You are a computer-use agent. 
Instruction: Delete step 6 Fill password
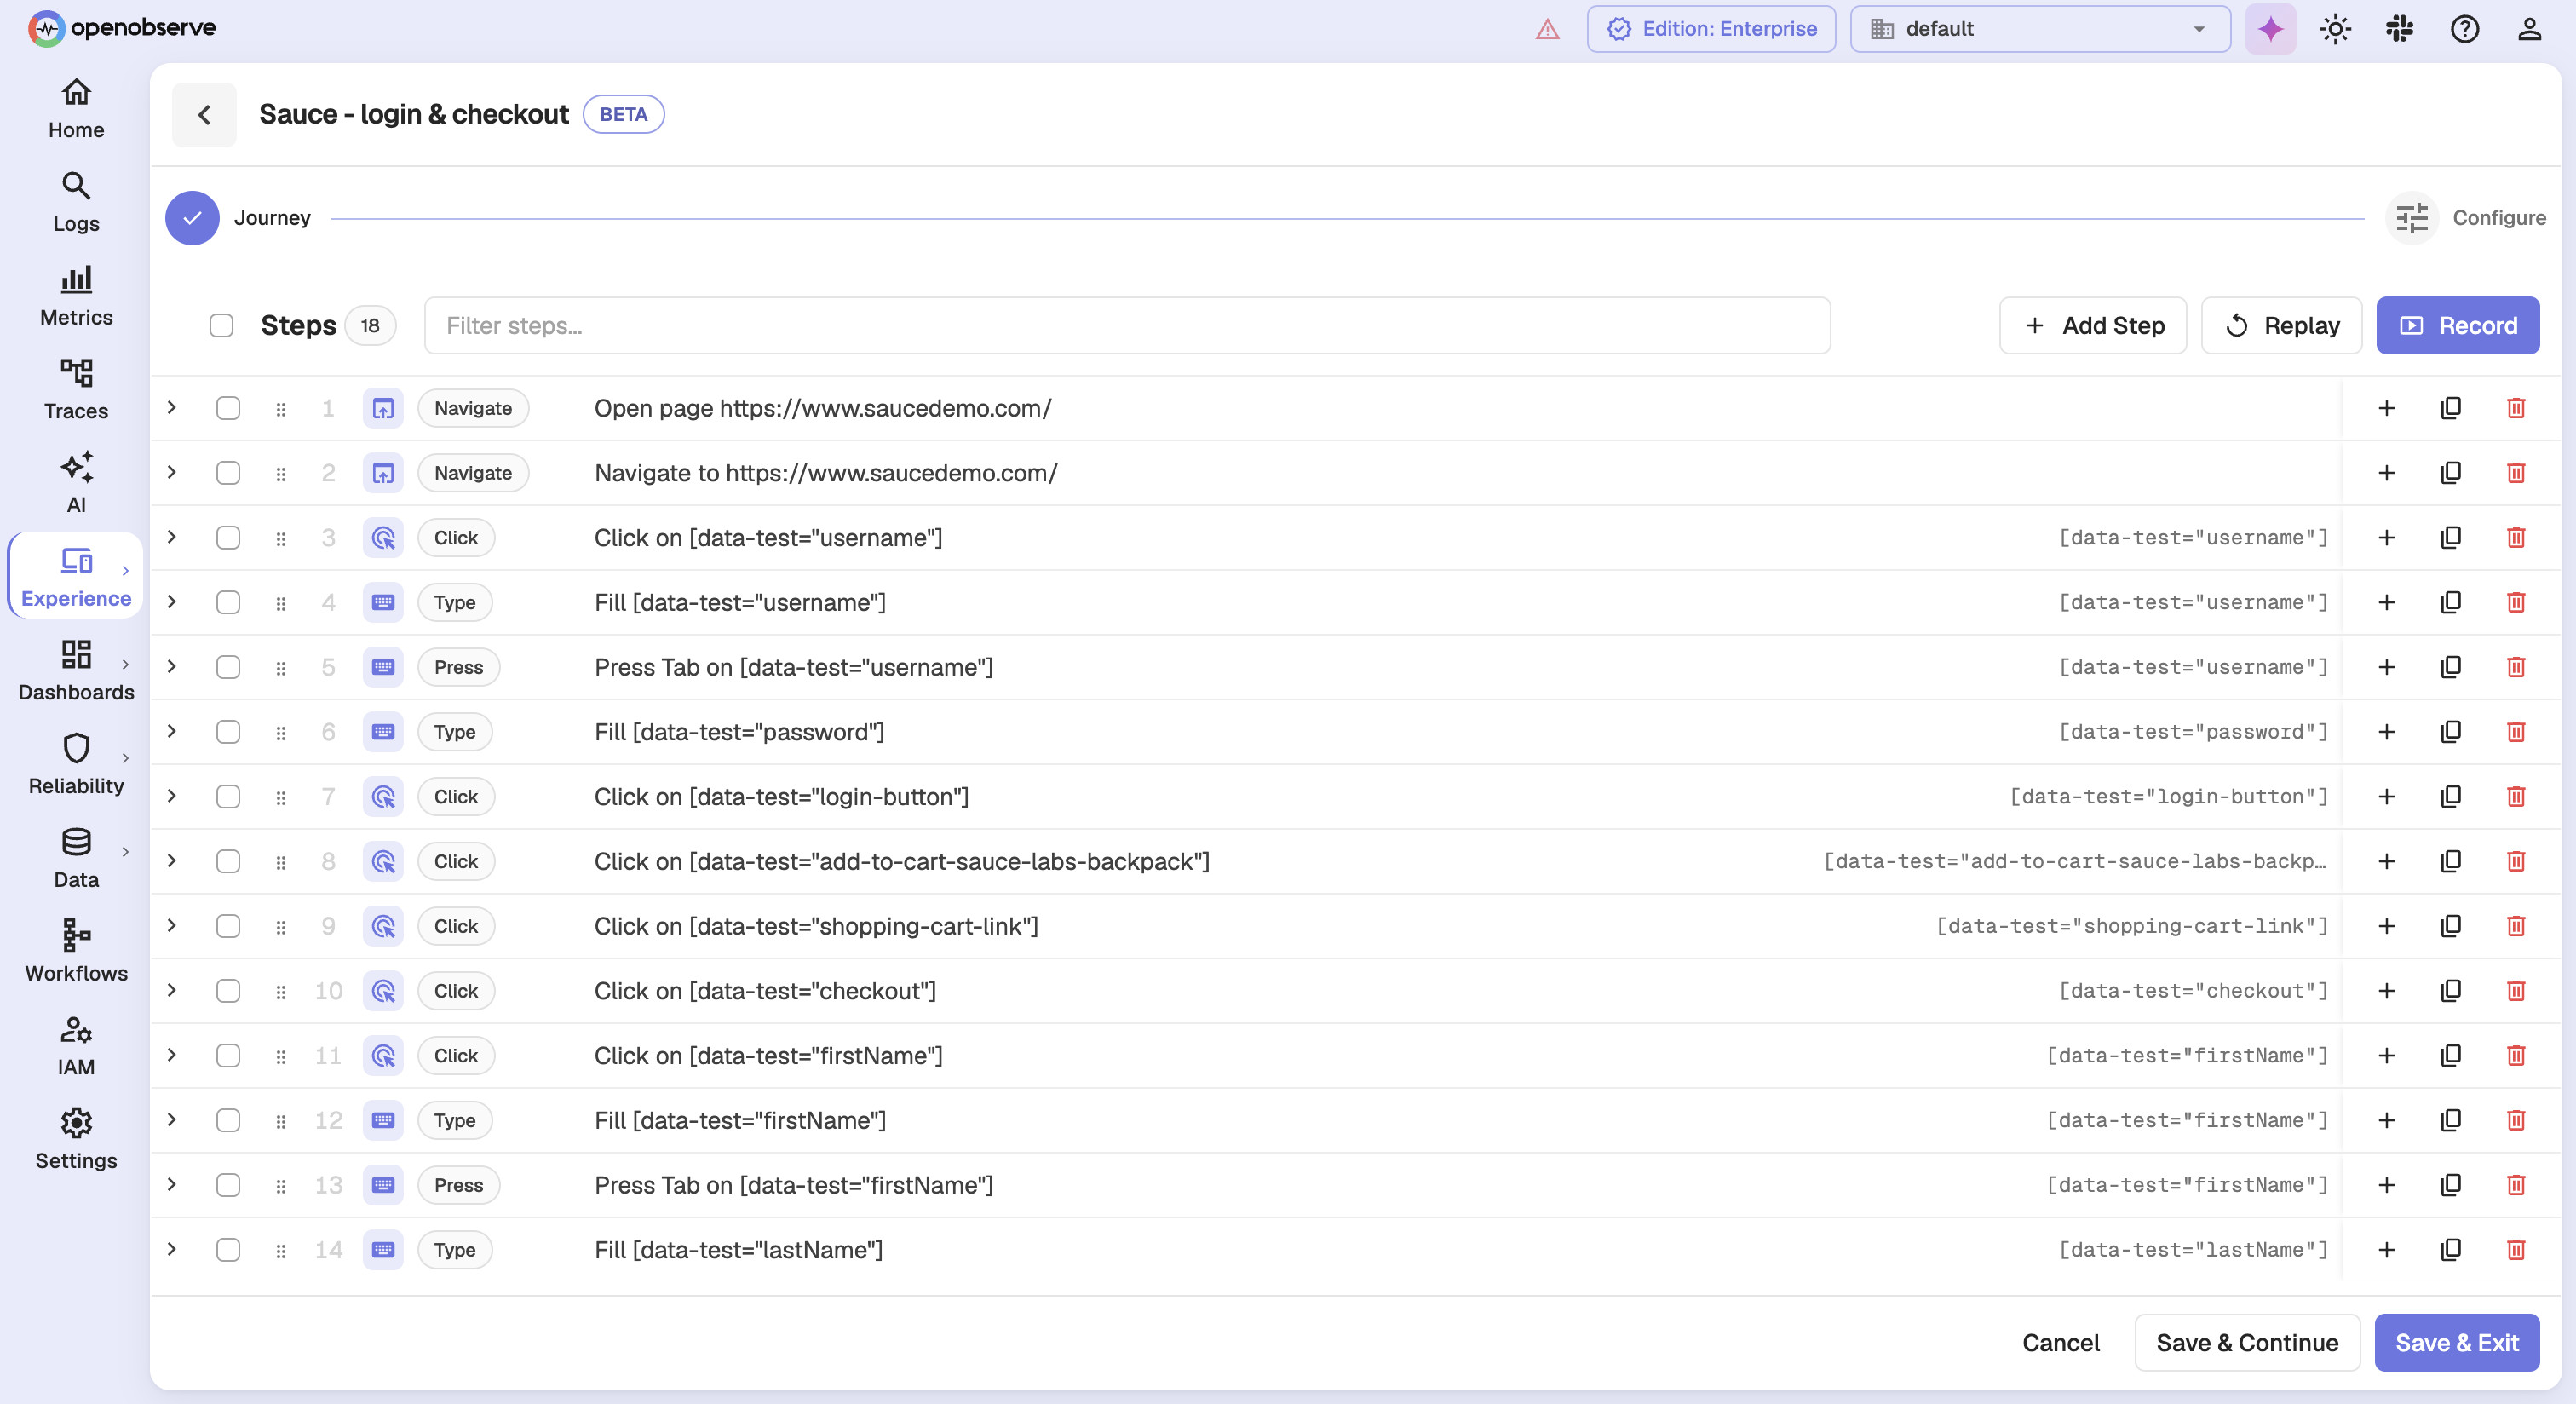(2516, 732)
